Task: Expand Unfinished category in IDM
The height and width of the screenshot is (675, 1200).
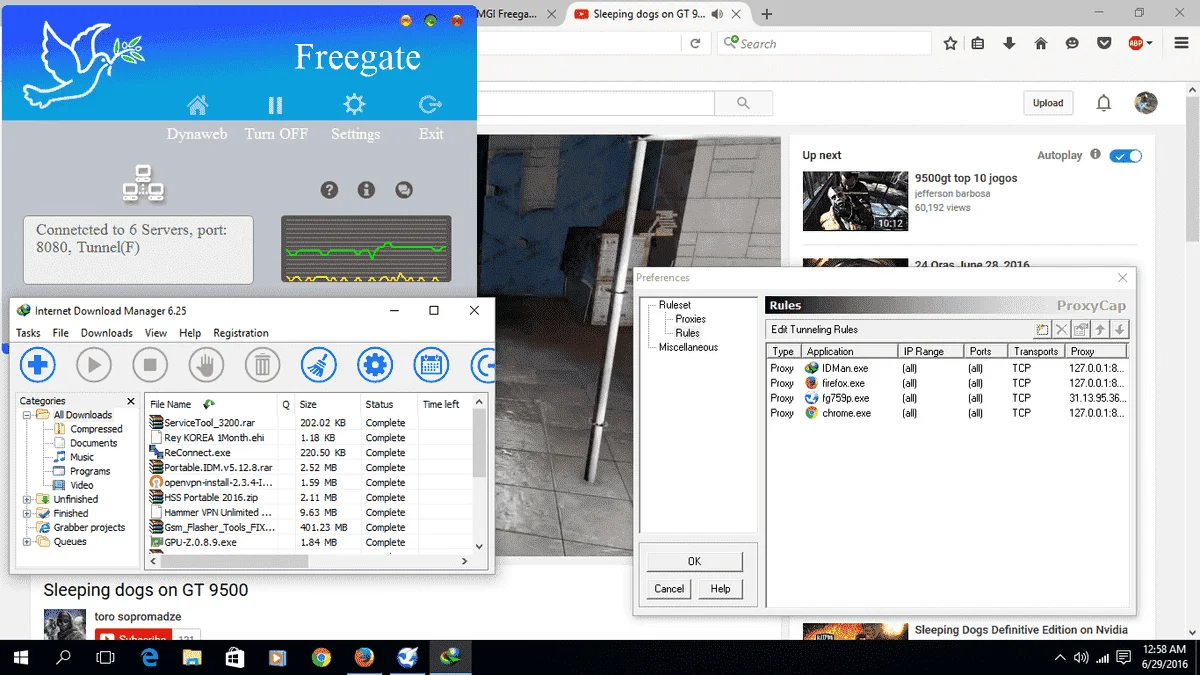Action: [27, 499]
